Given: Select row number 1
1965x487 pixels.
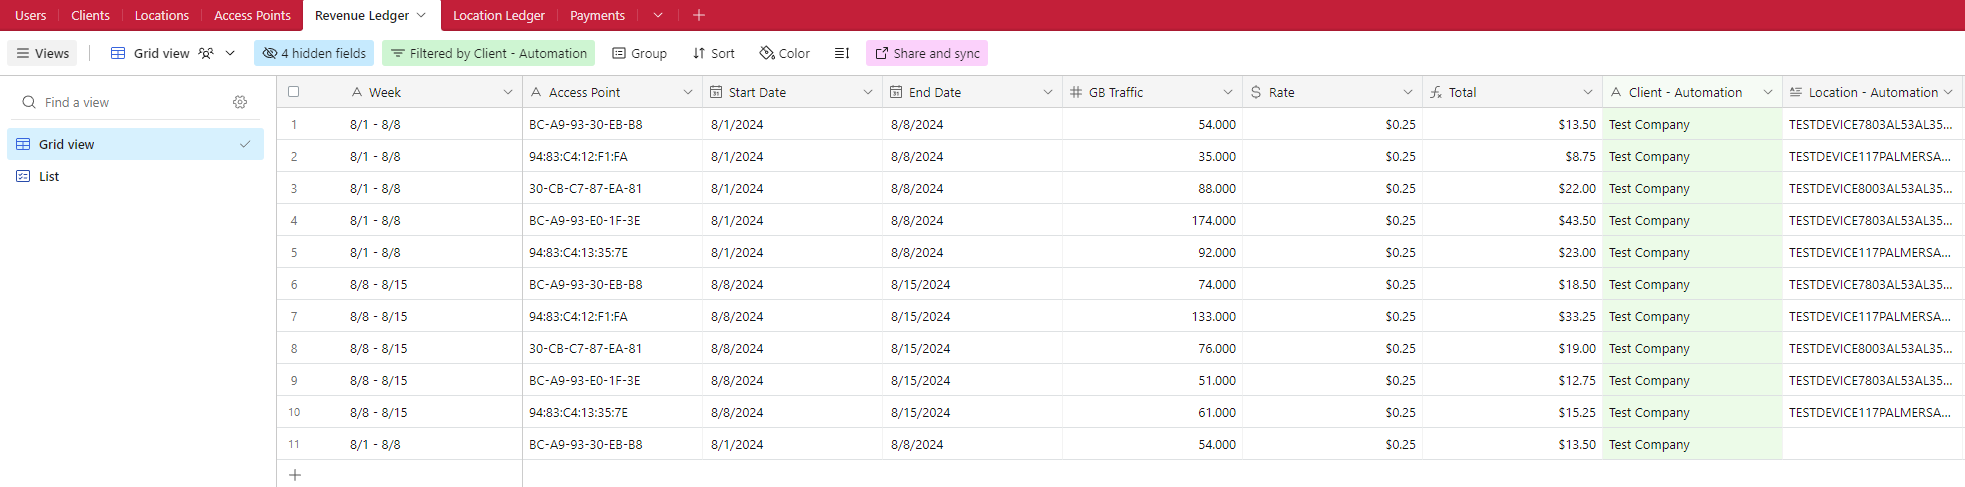Looking at the screenshot, I should pyautogui.click(x=294, y=124).
